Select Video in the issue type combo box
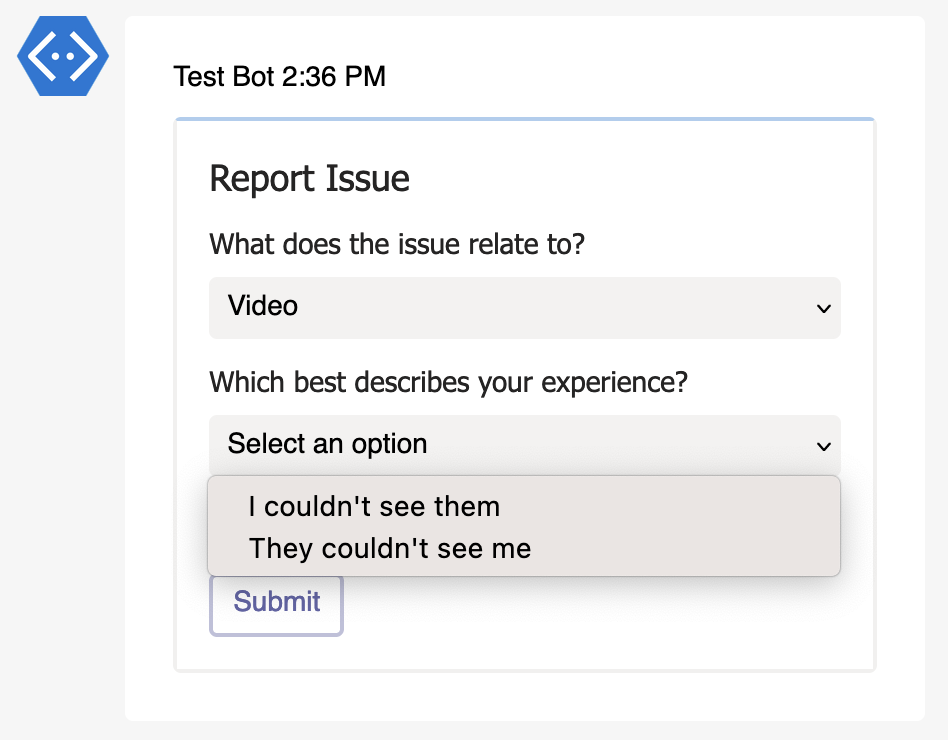Image resolution: width=948 pixels, height=740 pixels. point(524,307)
